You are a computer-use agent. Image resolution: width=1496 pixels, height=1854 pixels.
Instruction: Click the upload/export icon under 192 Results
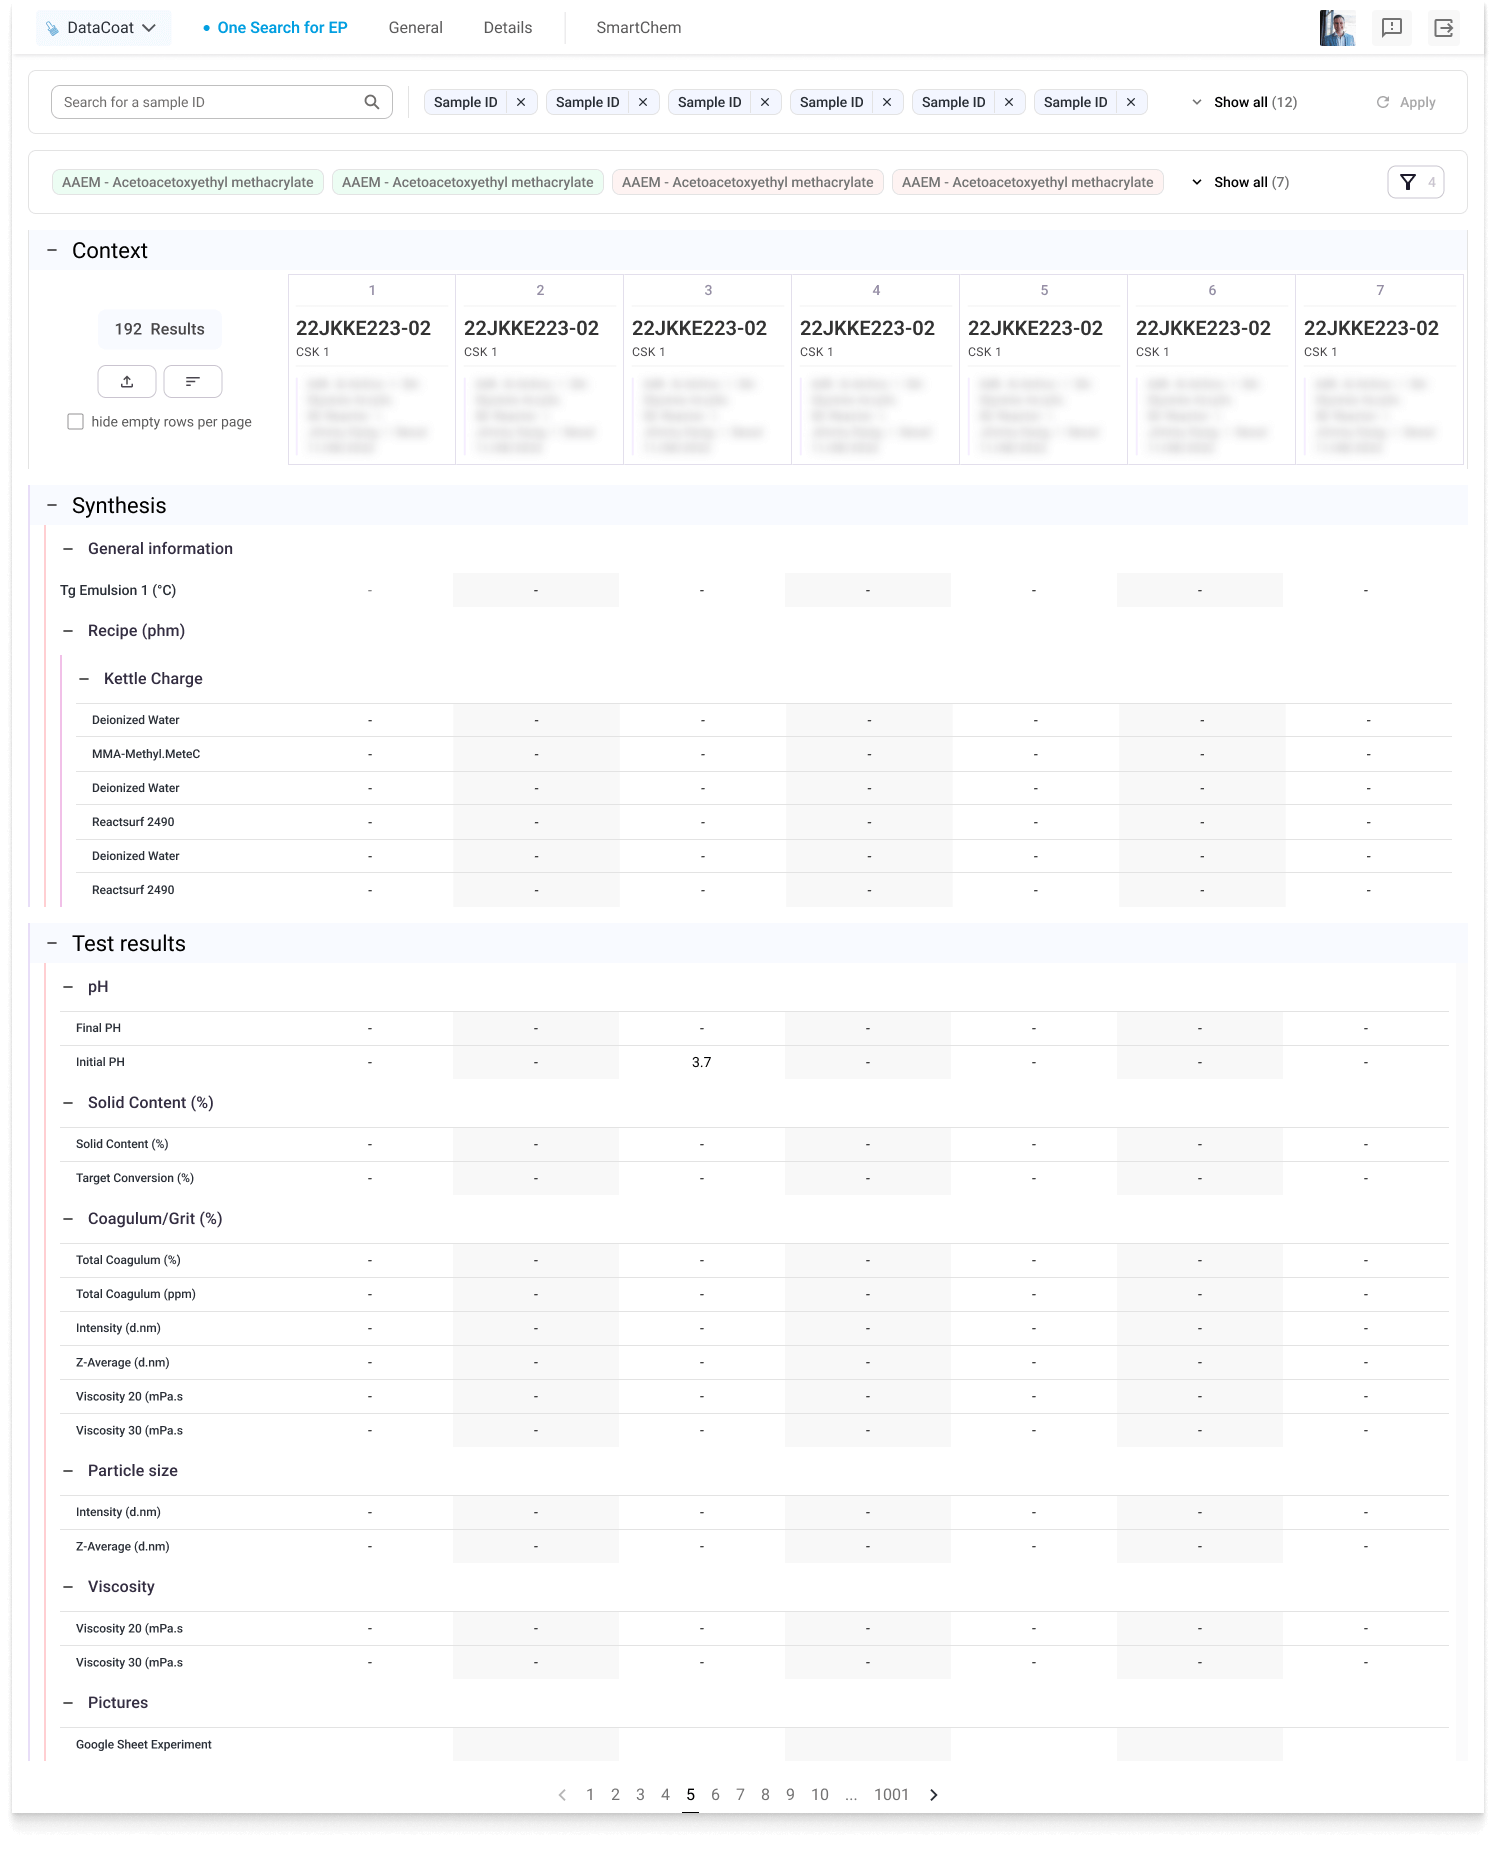pyautogui.click(x=127, y=382)
